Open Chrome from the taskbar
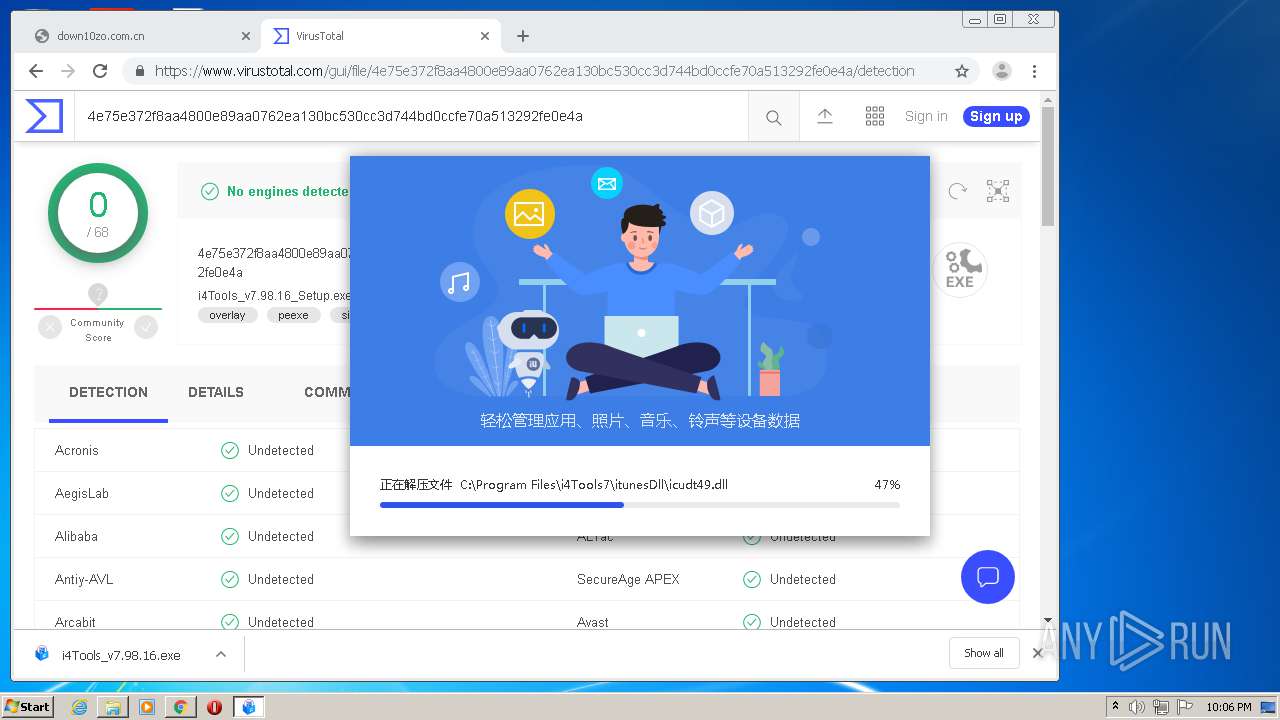Screen dimensions: 1280x720 tap(181, 707)
